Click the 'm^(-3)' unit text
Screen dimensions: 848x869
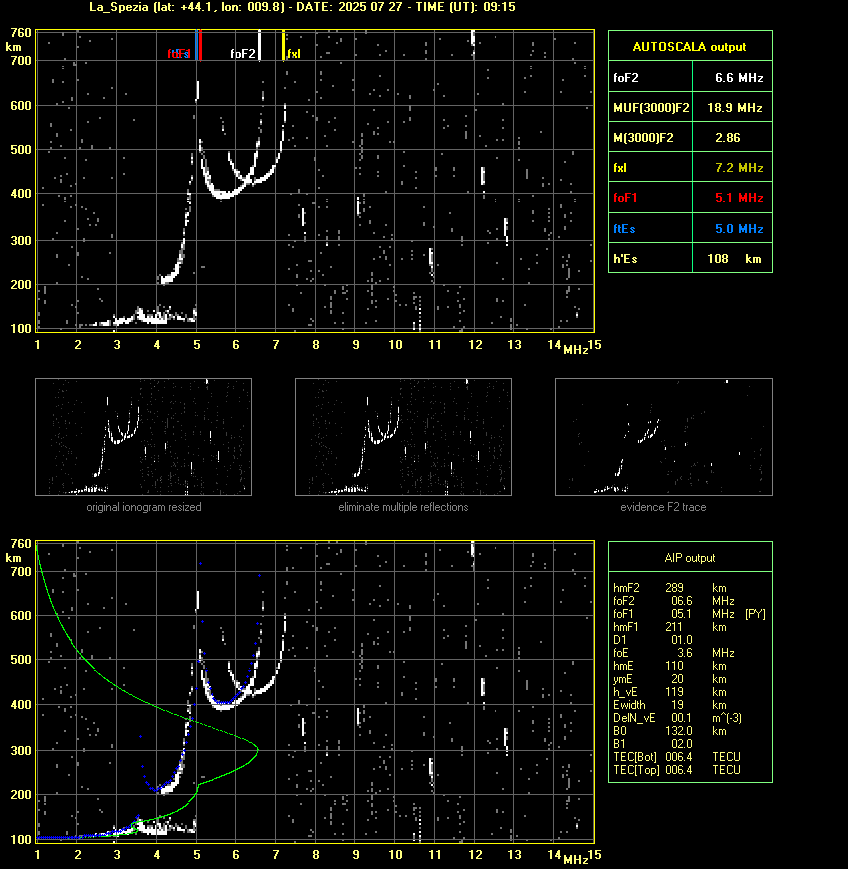pos(727,718)
